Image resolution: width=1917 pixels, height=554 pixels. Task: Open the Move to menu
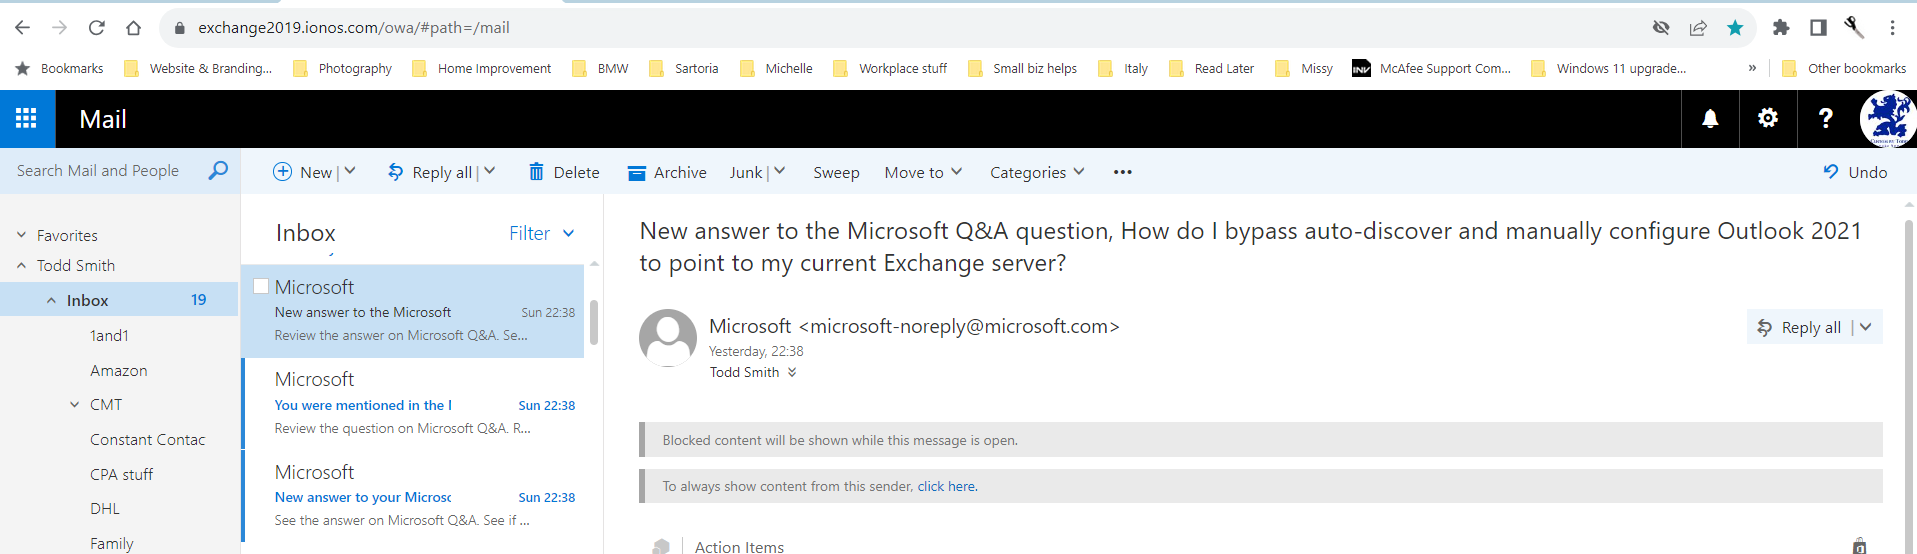(x=923, y=172)
